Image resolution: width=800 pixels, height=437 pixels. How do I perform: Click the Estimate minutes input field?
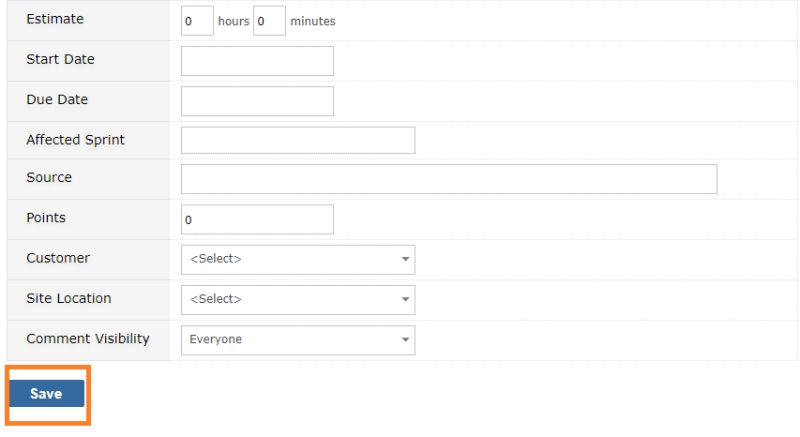point(269,21)
